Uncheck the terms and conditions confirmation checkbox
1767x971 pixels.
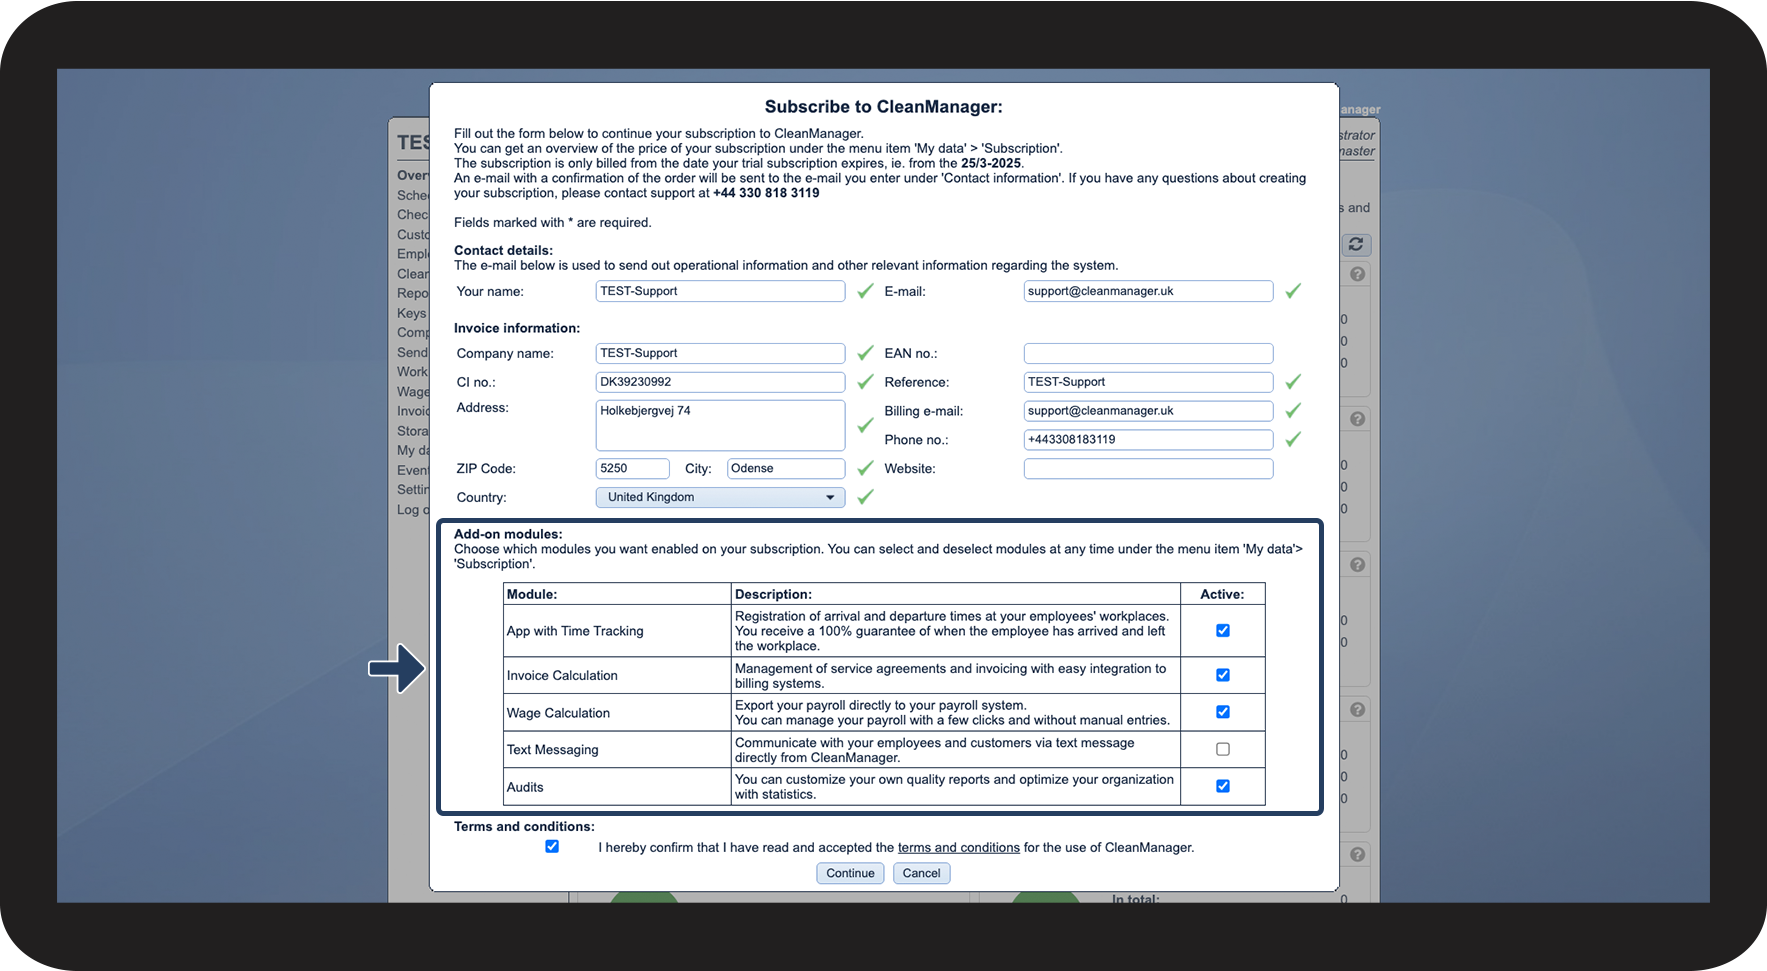[x=552, y=846]
